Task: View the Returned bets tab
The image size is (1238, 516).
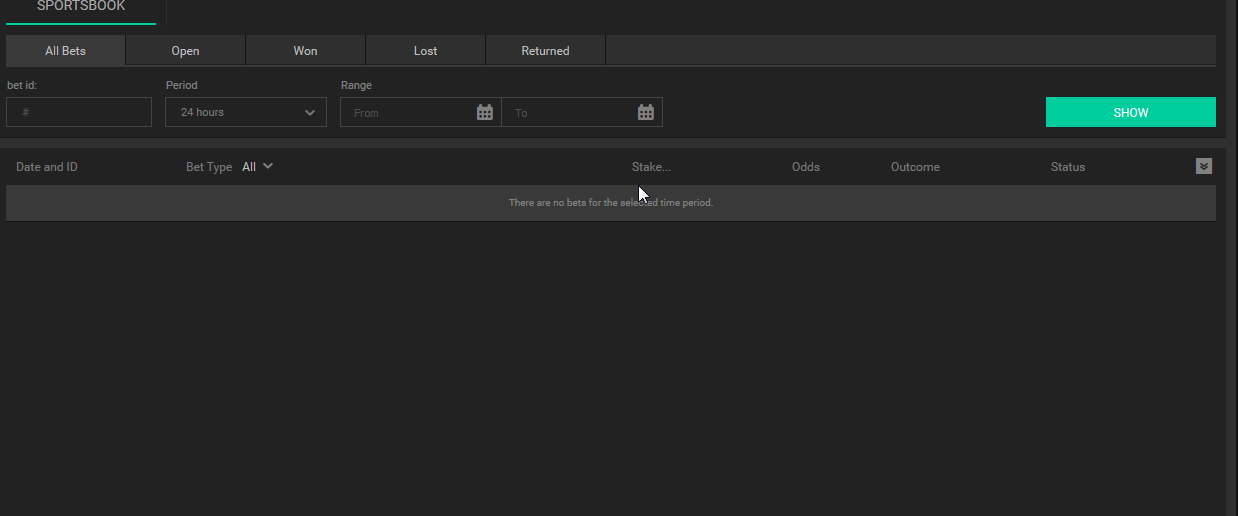Action: point(546,51)
